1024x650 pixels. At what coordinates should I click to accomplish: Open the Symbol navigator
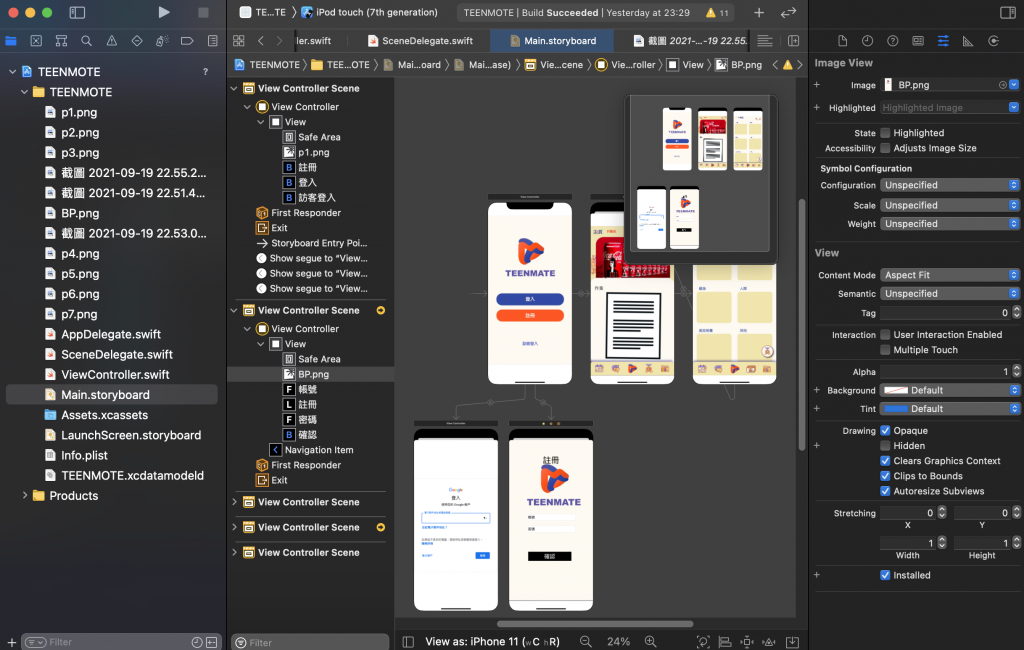point(61,41)
